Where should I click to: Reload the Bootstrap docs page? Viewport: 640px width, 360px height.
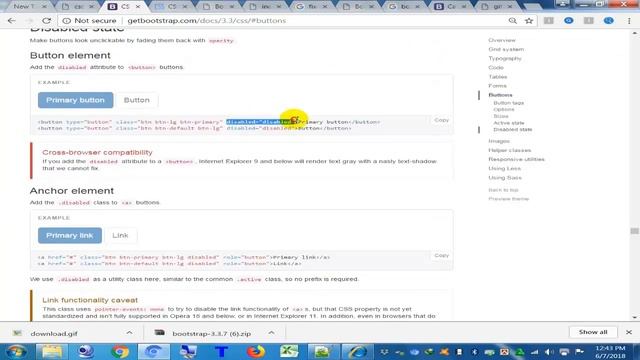47,20
